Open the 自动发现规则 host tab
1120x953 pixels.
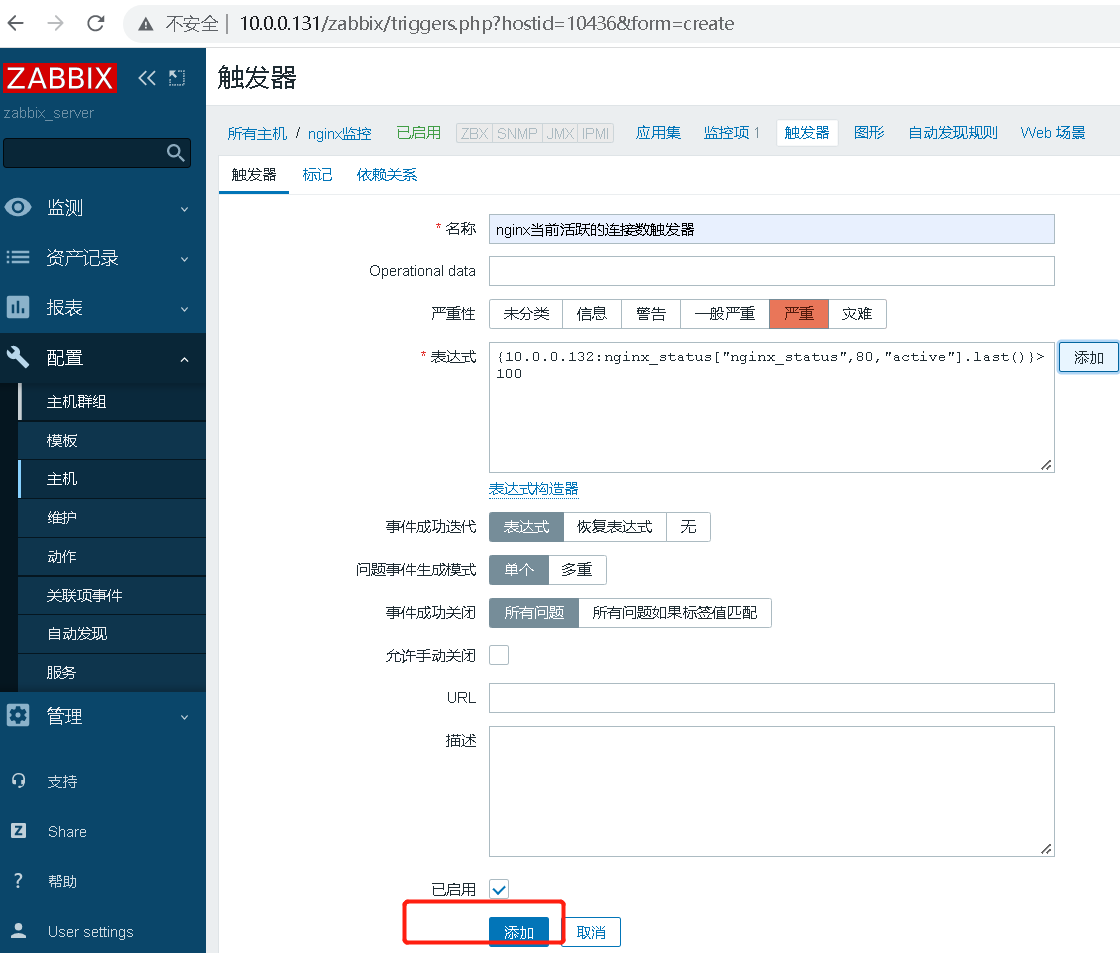point(953,133)
